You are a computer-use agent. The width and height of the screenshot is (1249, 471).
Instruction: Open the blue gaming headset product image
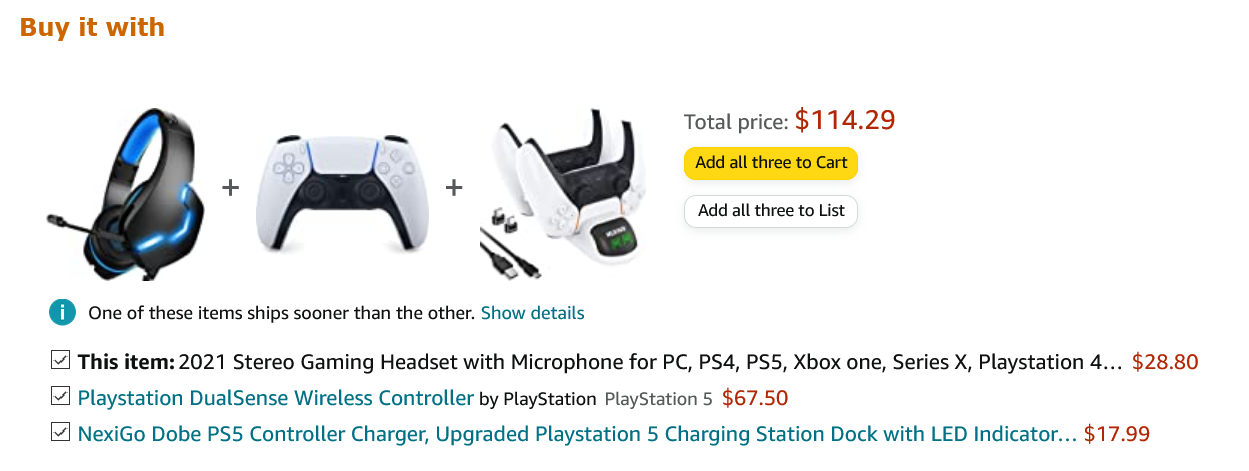click(127, 188)
